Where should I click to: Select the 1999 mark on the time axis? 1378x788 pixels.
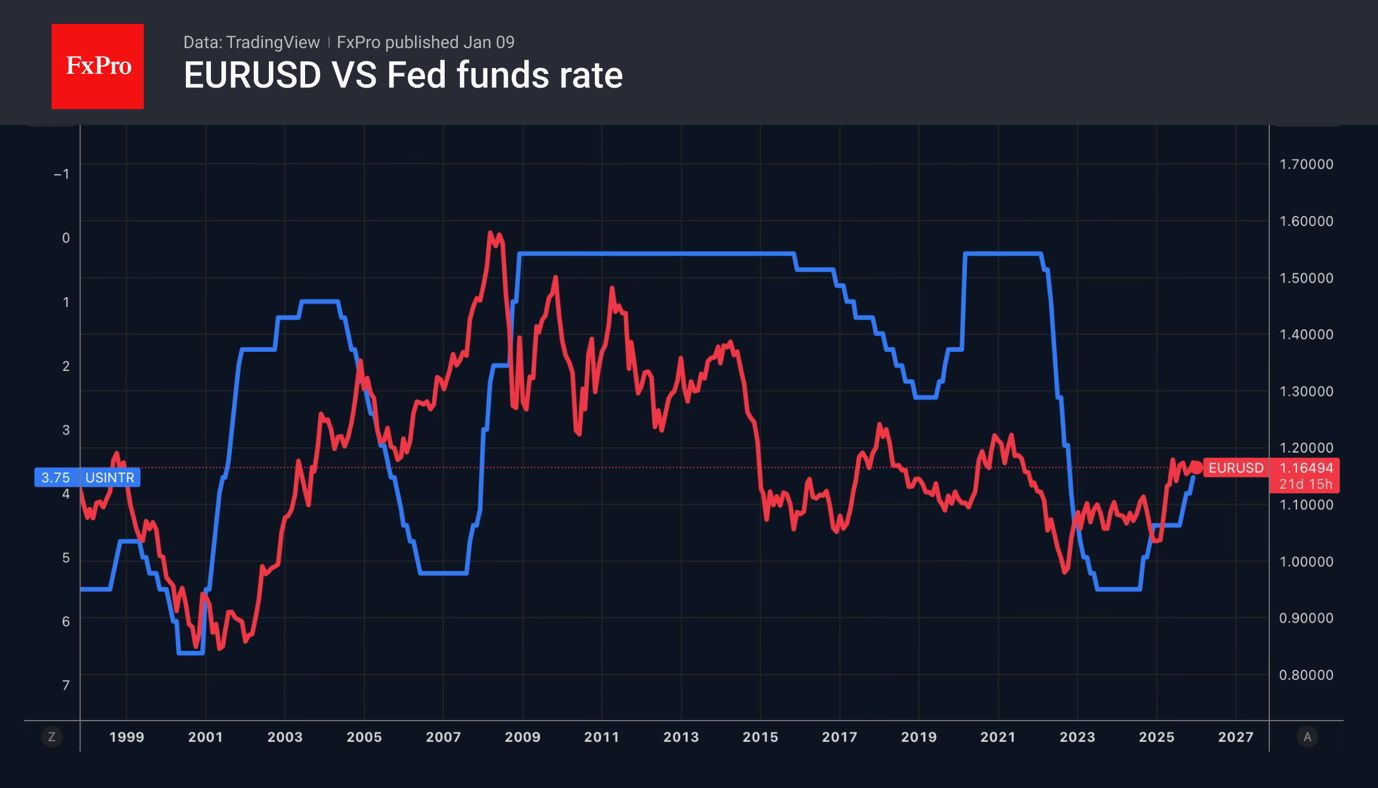pyautogui.click(x=126, y=737)
